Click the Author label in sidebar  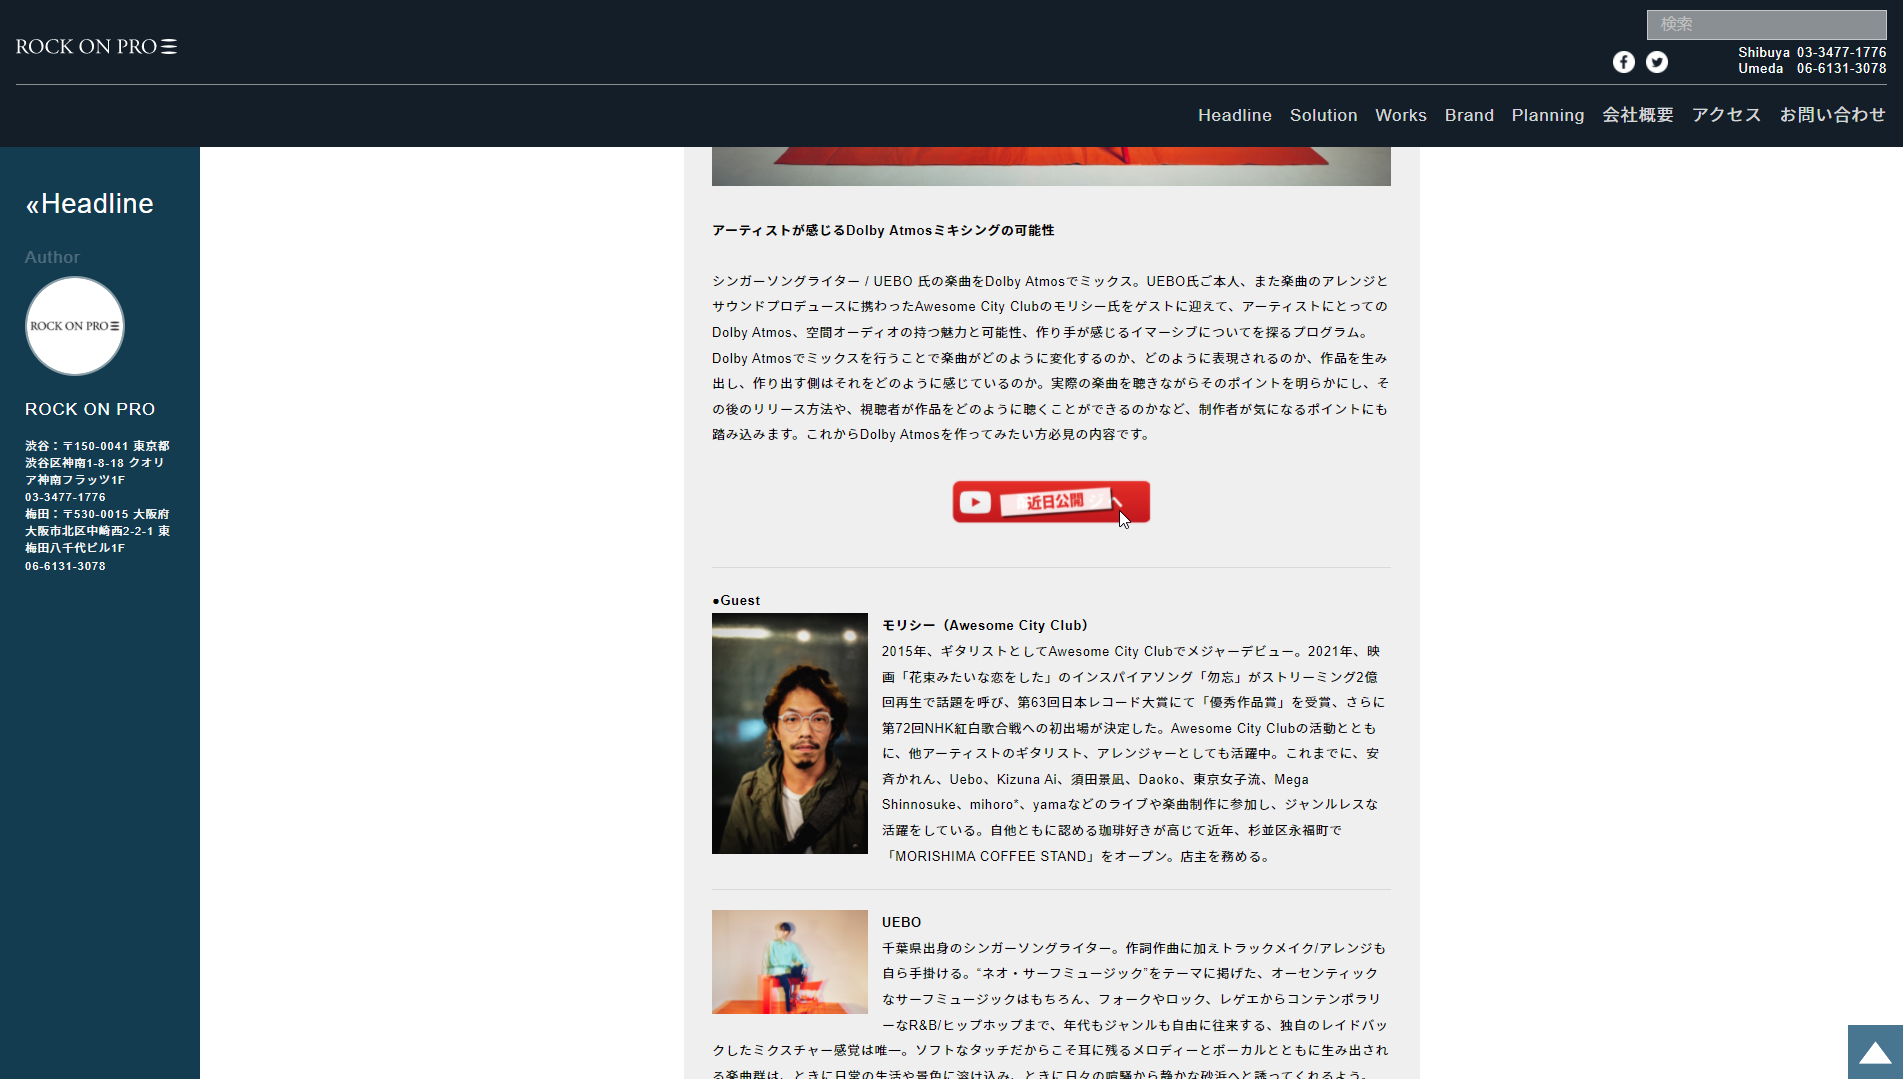click(52, 257)
